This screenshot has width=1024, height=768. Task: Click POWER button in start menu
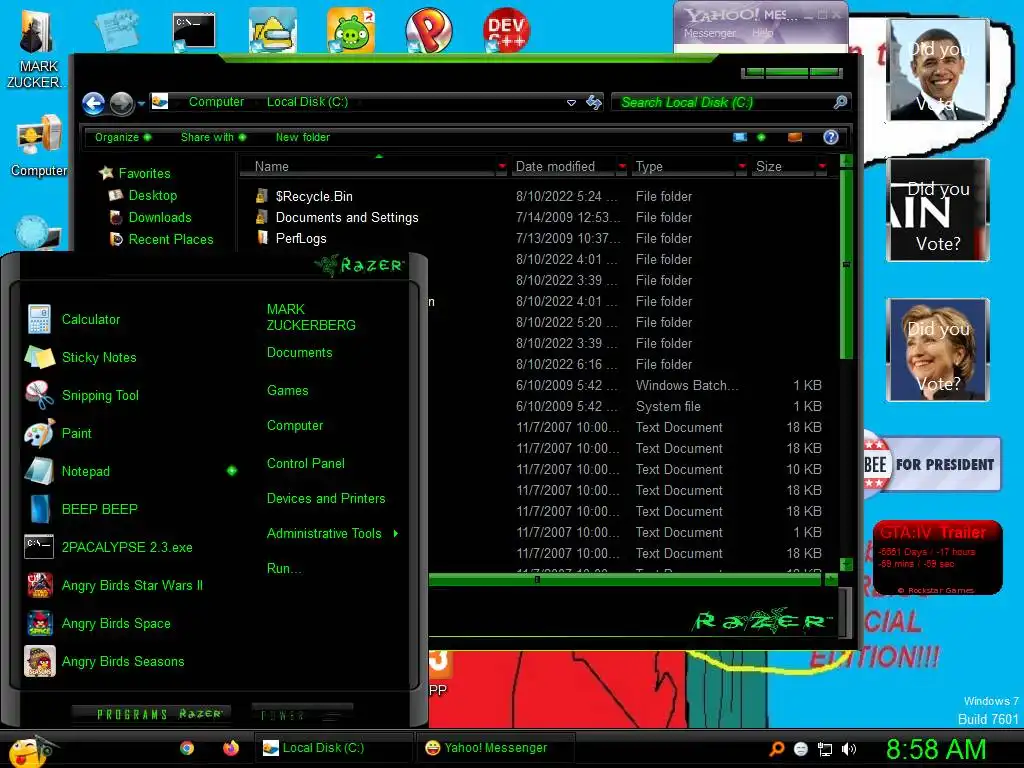[302, 715]
